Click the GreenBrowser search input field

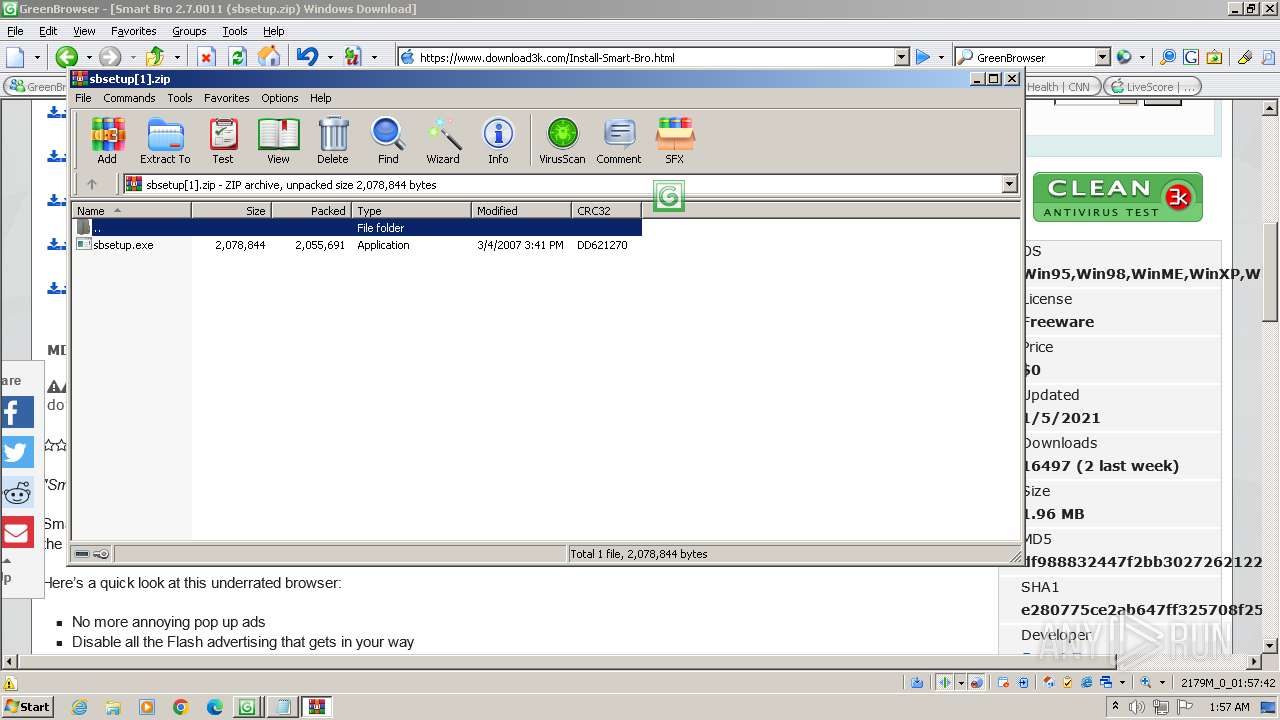coord(1034,57)
